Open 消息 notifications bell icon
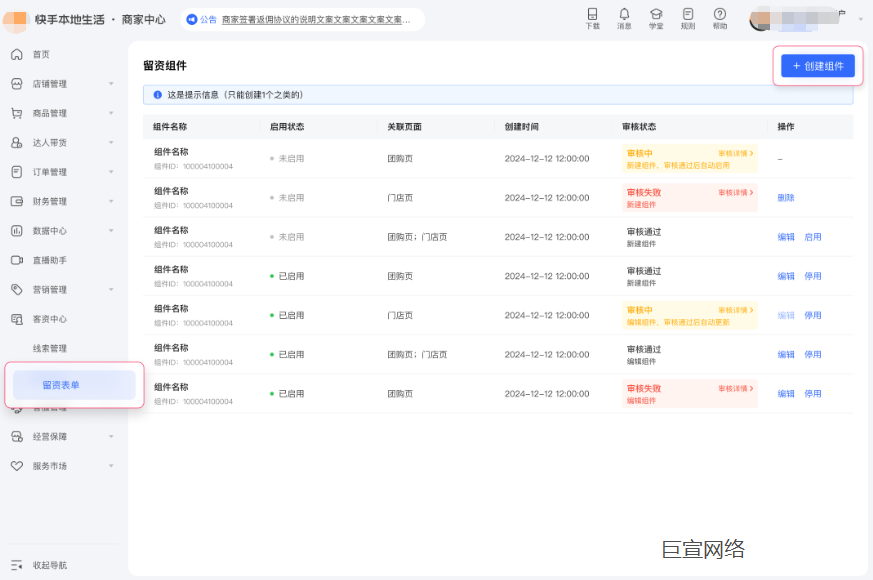Screen dimensions: 873x580 [x=624, y=15]
